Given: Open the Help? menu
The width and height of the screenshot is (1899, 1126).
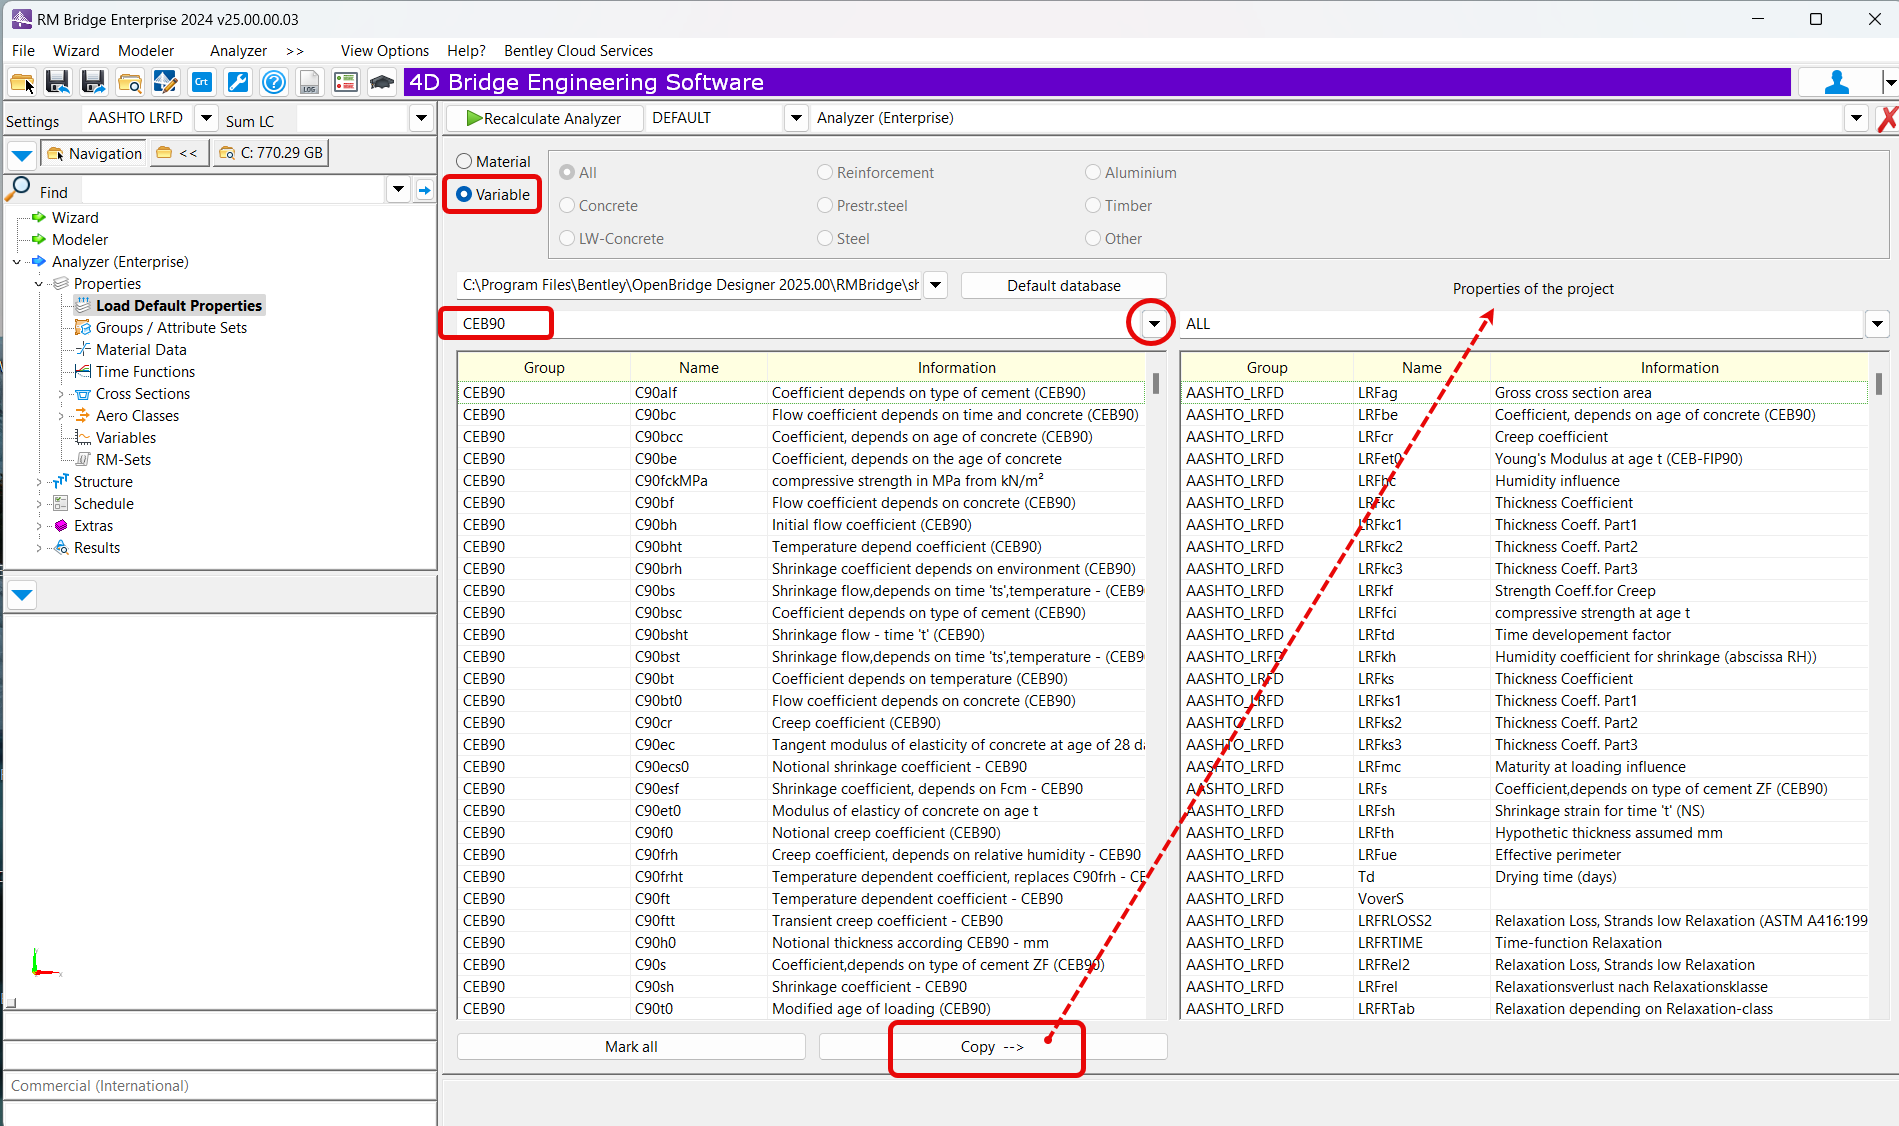Looking at the screenshot, I should (466, 50).
